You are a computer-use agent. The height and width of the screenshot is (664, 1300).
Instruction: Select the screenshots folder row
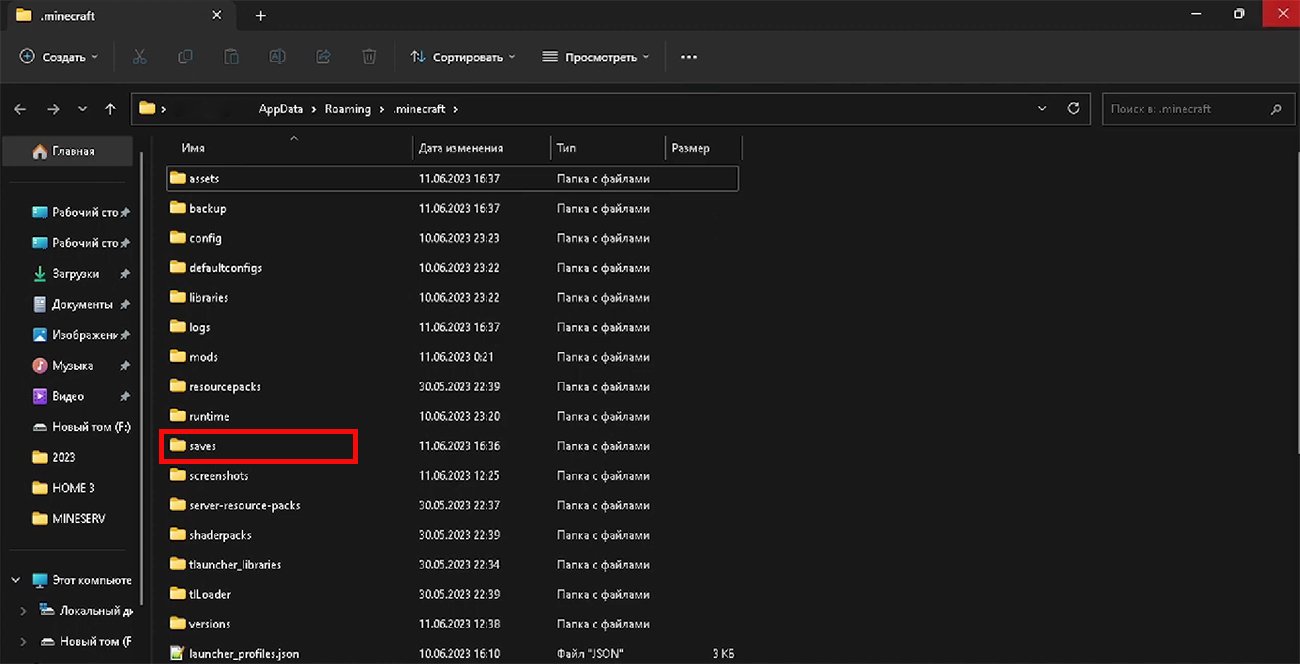[452, 475]
